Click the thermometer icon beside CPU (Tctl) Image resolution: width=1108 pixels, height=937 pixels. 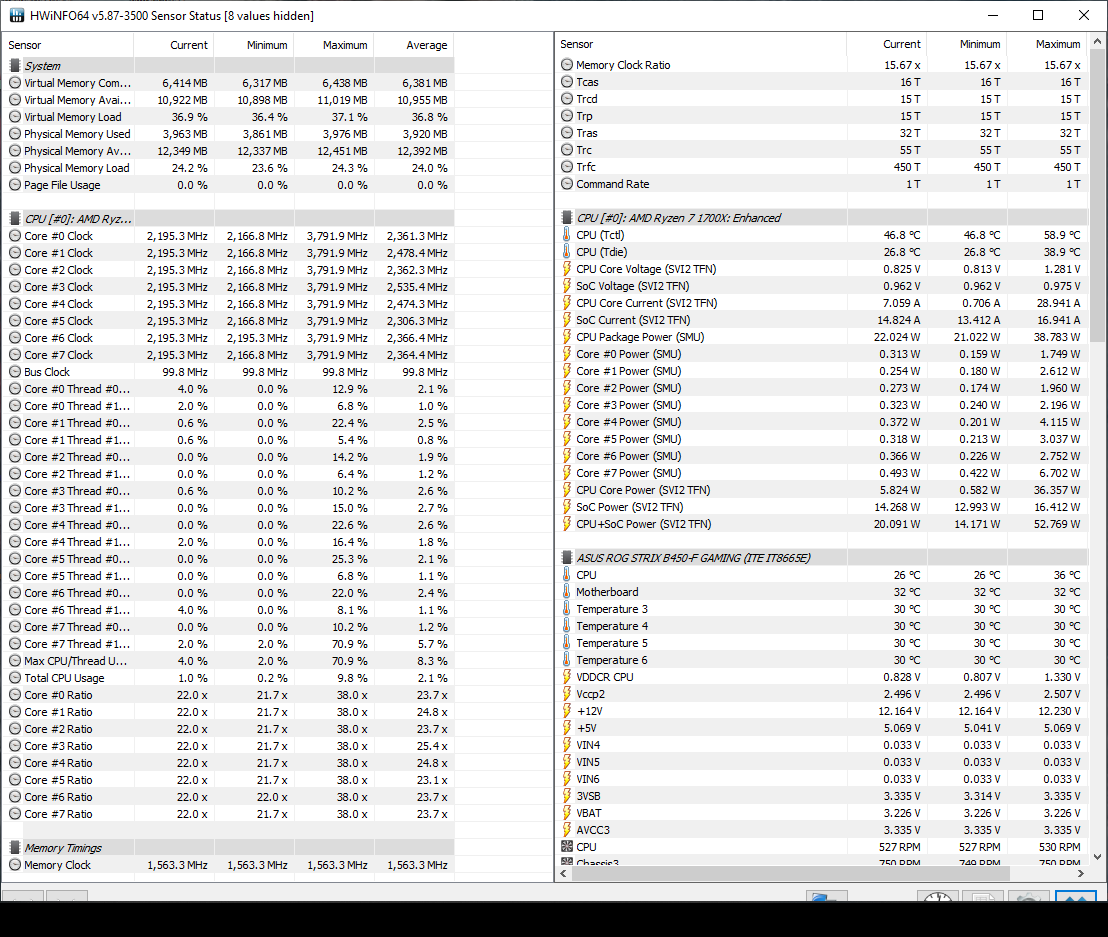tap(567, 235)
